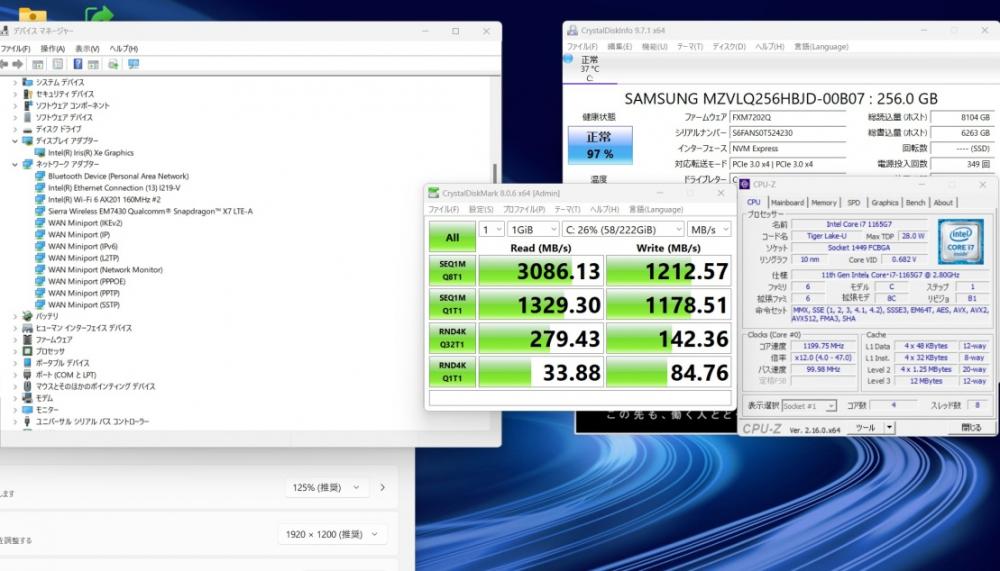Click the USB controllers category icon
The height and width of the screenshot is (571, 1000).
27,421
